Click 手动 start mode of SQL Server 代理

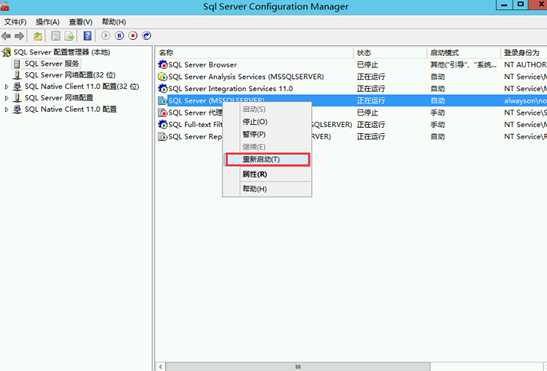click(437, 112)
